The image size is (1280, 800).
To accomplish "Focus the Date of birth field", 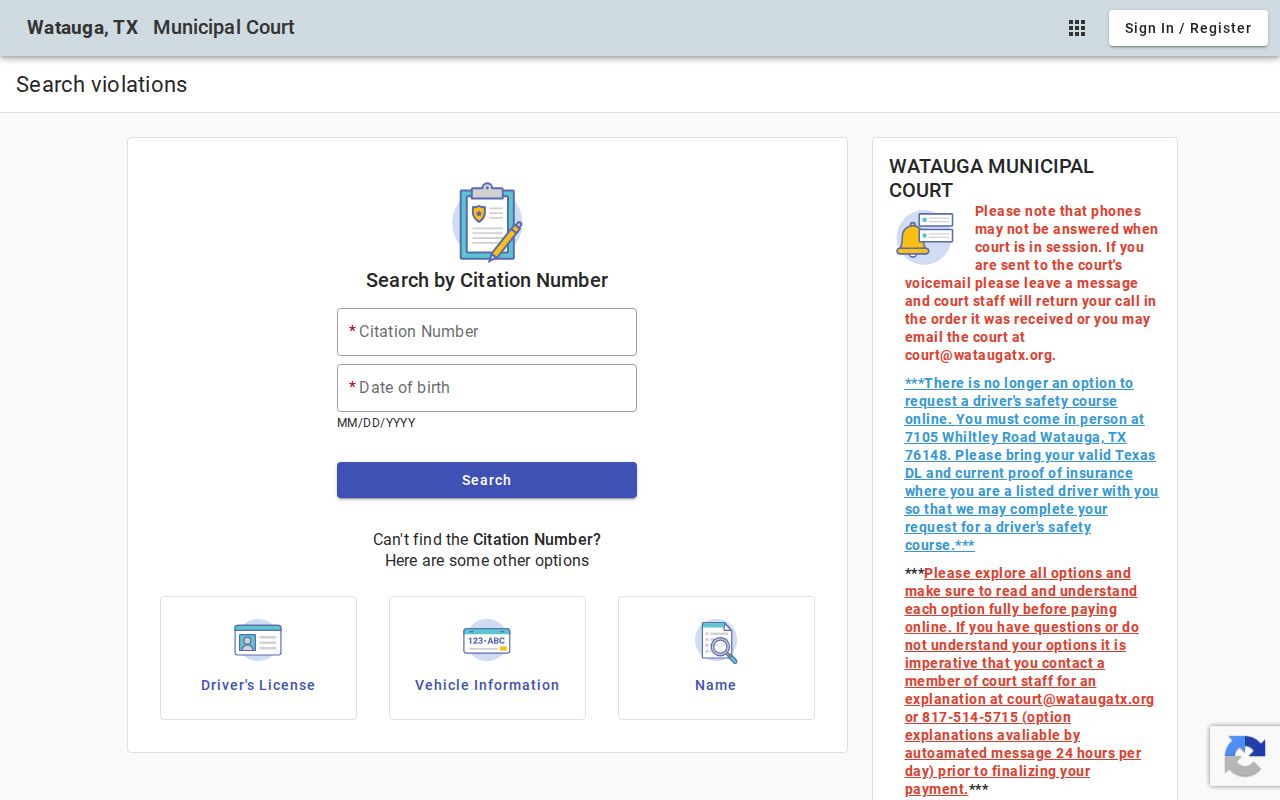I will pyautogui.click(x=487, y=388).
